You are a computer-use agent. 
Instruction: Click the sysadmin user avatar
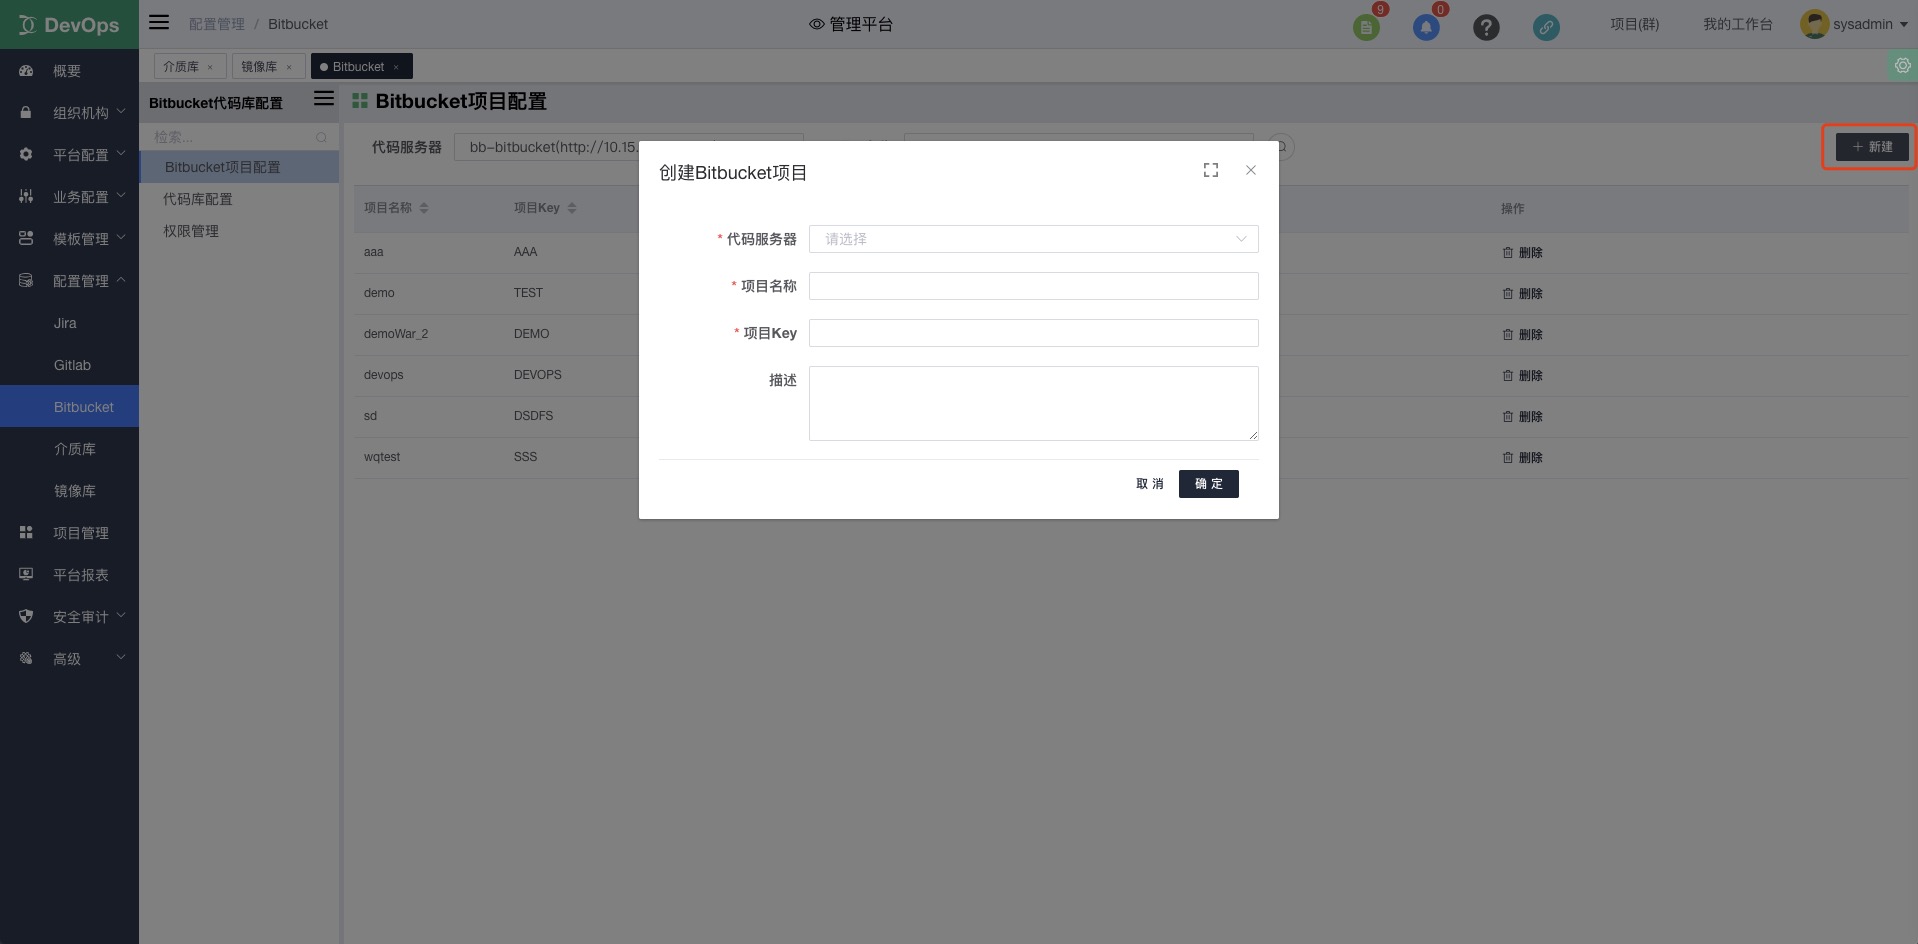[x=1814, y=24]
